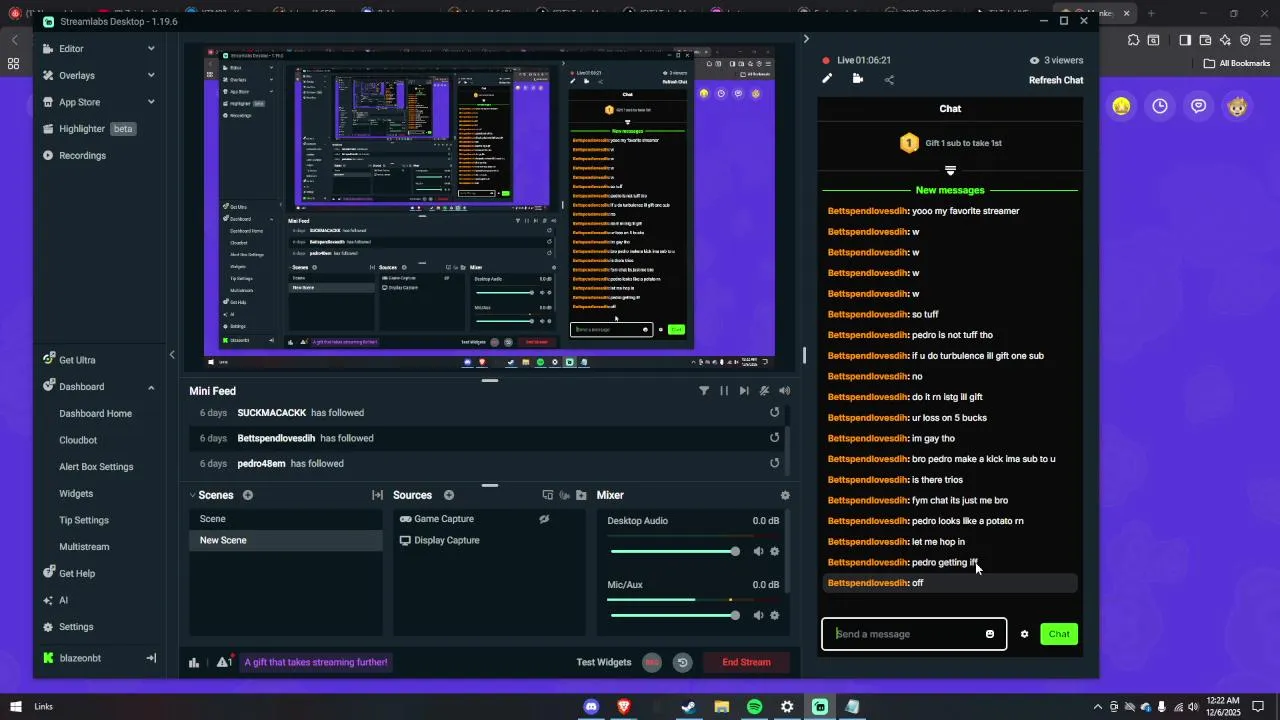
Task: Toggle the replay buffer button
Action: point(683,662)
